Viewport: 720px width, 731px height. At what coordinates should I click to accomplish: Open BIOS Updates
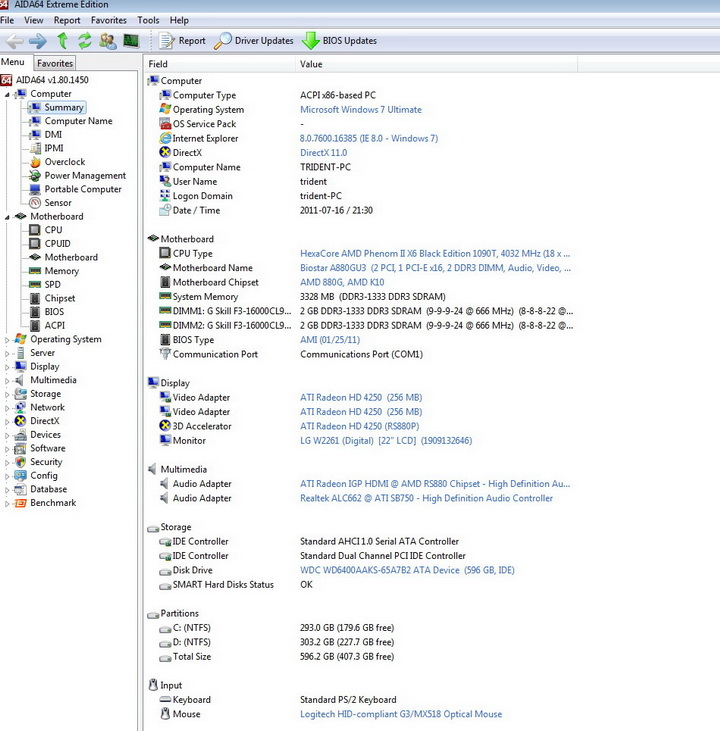pos(339,41)
